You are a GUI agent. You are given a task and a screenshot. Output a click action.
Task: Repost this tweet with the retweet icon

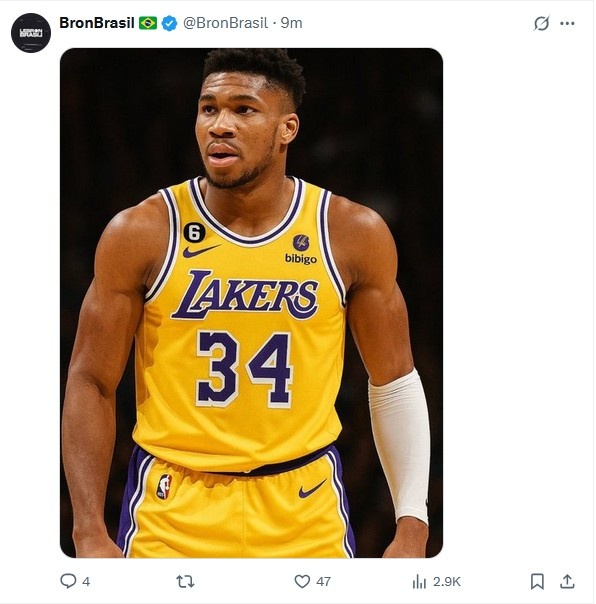tap(185, 581)
